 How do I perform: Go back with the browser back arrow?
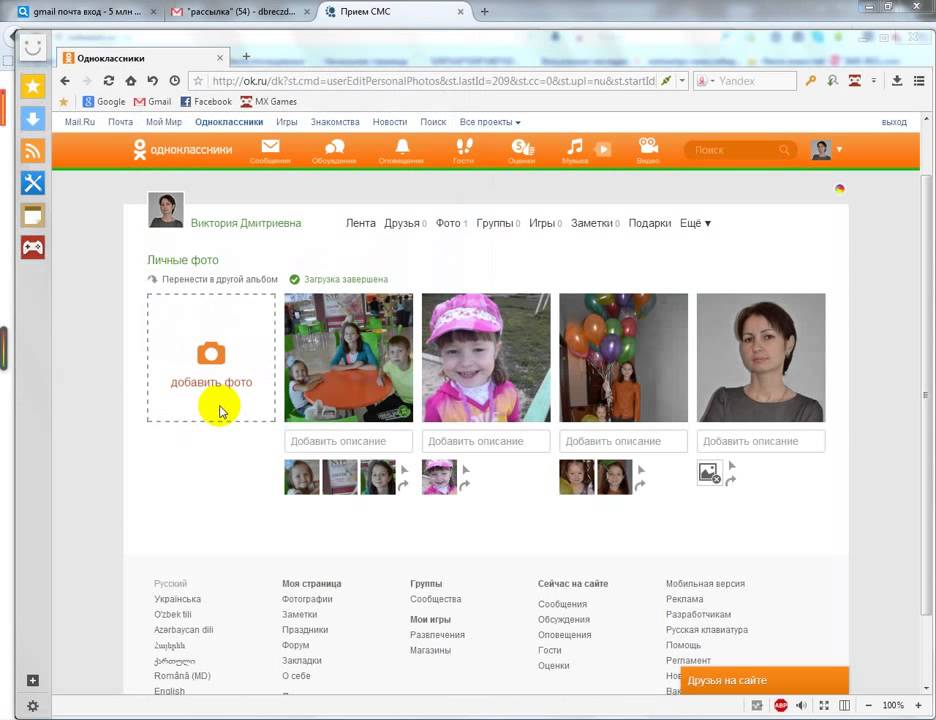pos(65,81)
